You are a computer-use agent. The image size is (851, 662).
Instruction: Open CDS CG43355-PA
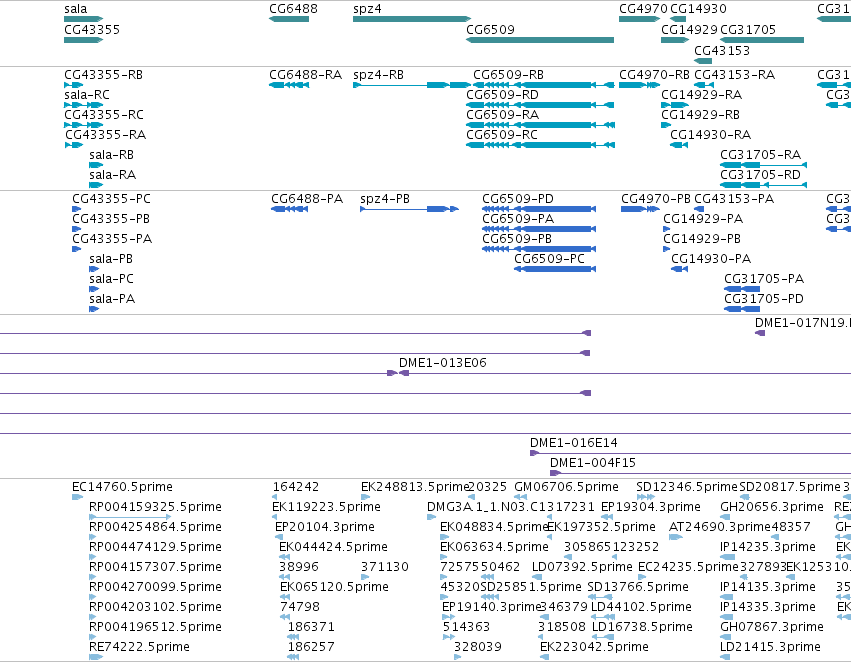(x=77, y=250)
